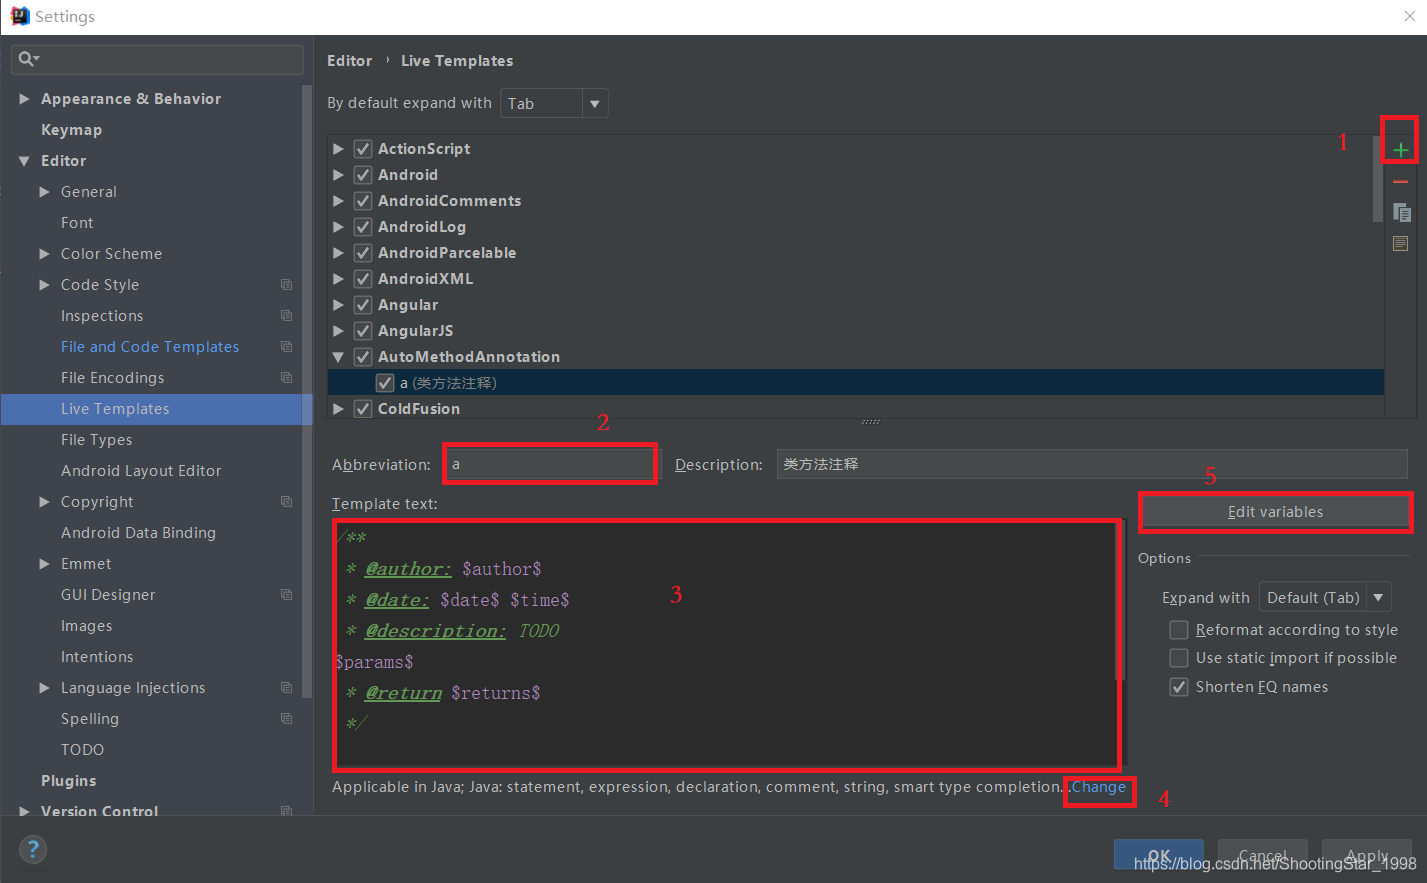Image resolution: width=1427 pixels, height=883 pixels.
Task: Focus the settings search box
Action: (x=157, y=59)
